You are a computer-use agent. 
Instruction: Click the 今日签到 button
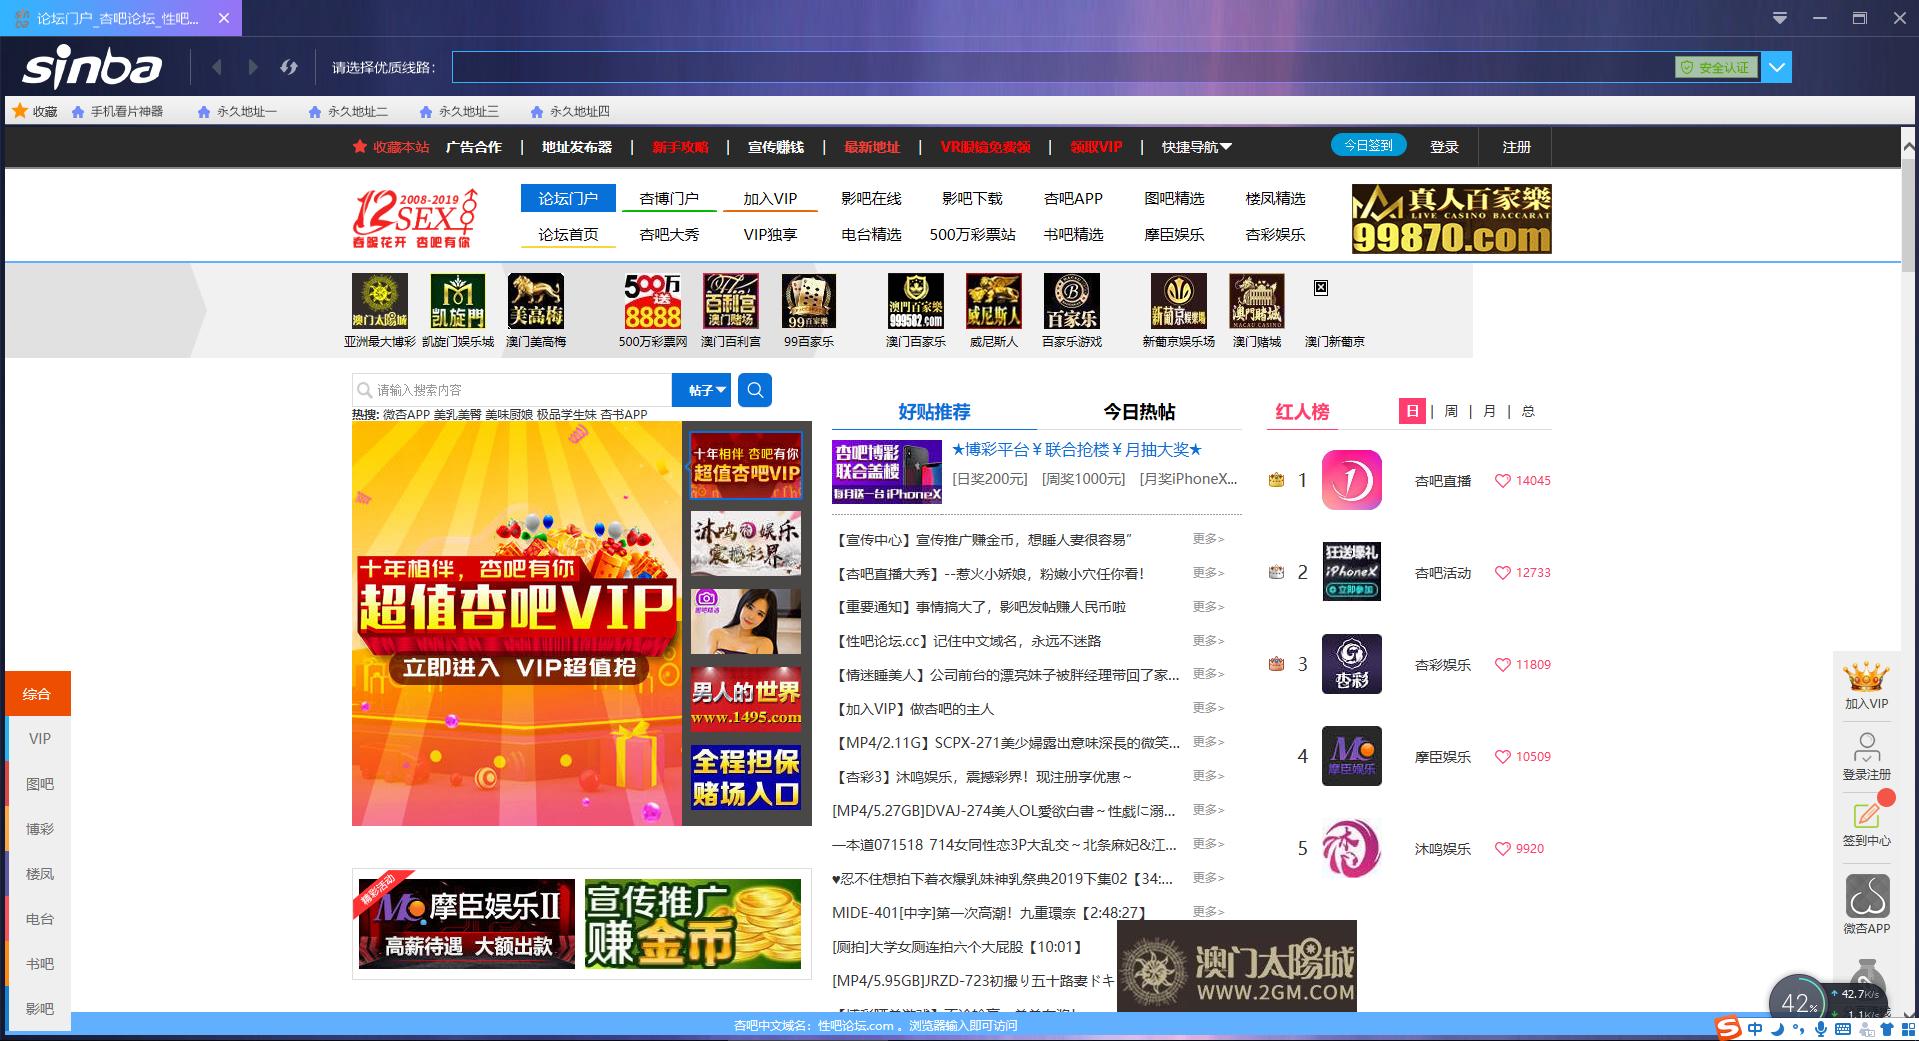click(x=1368, y=145)
